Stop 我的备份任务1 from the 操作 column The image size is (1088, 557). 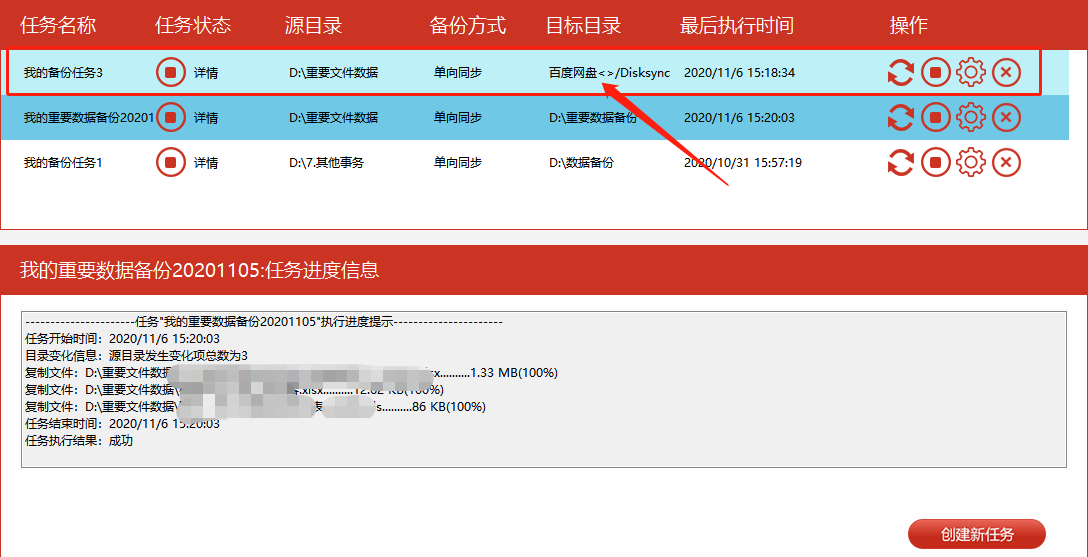(x=936, y=162)
